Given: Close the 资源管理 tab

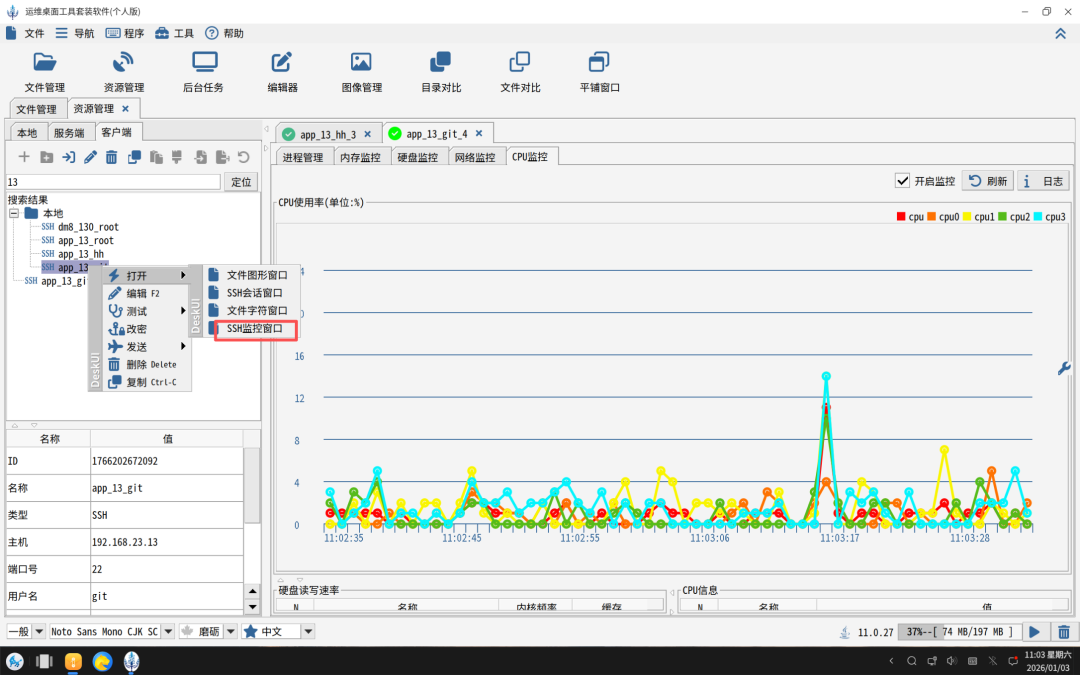Looking at the screenshot, I should click(125, 109).
